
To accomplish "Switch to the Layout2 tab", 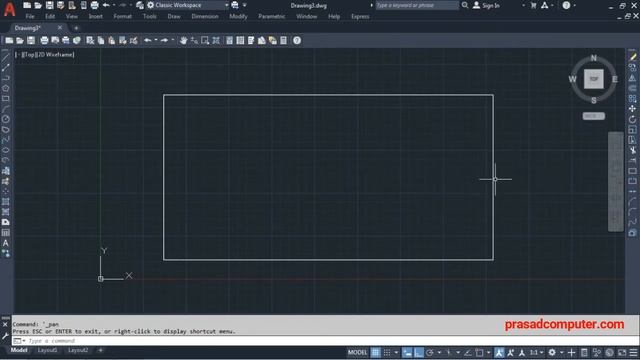I will [78, 350].
